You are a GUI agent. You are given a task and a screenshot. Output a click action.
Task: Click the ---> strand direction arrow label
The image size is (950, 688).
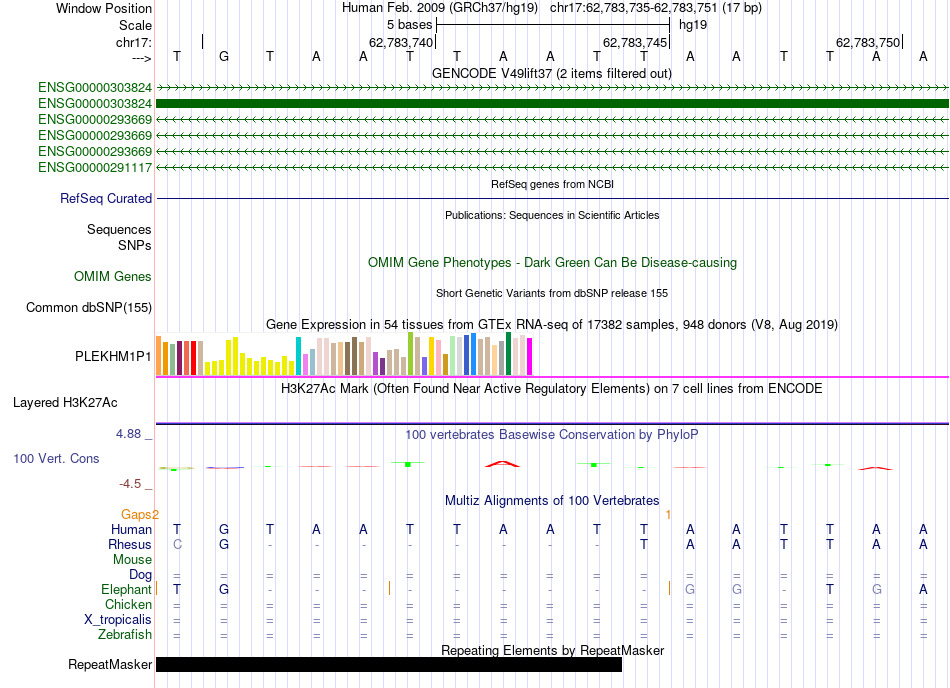pyautogui.click(x=141, y=58)
